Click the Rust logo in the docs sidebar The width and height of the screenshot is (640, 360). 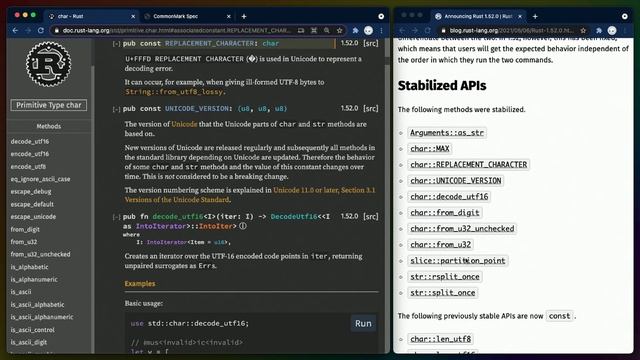pos(49,64)
